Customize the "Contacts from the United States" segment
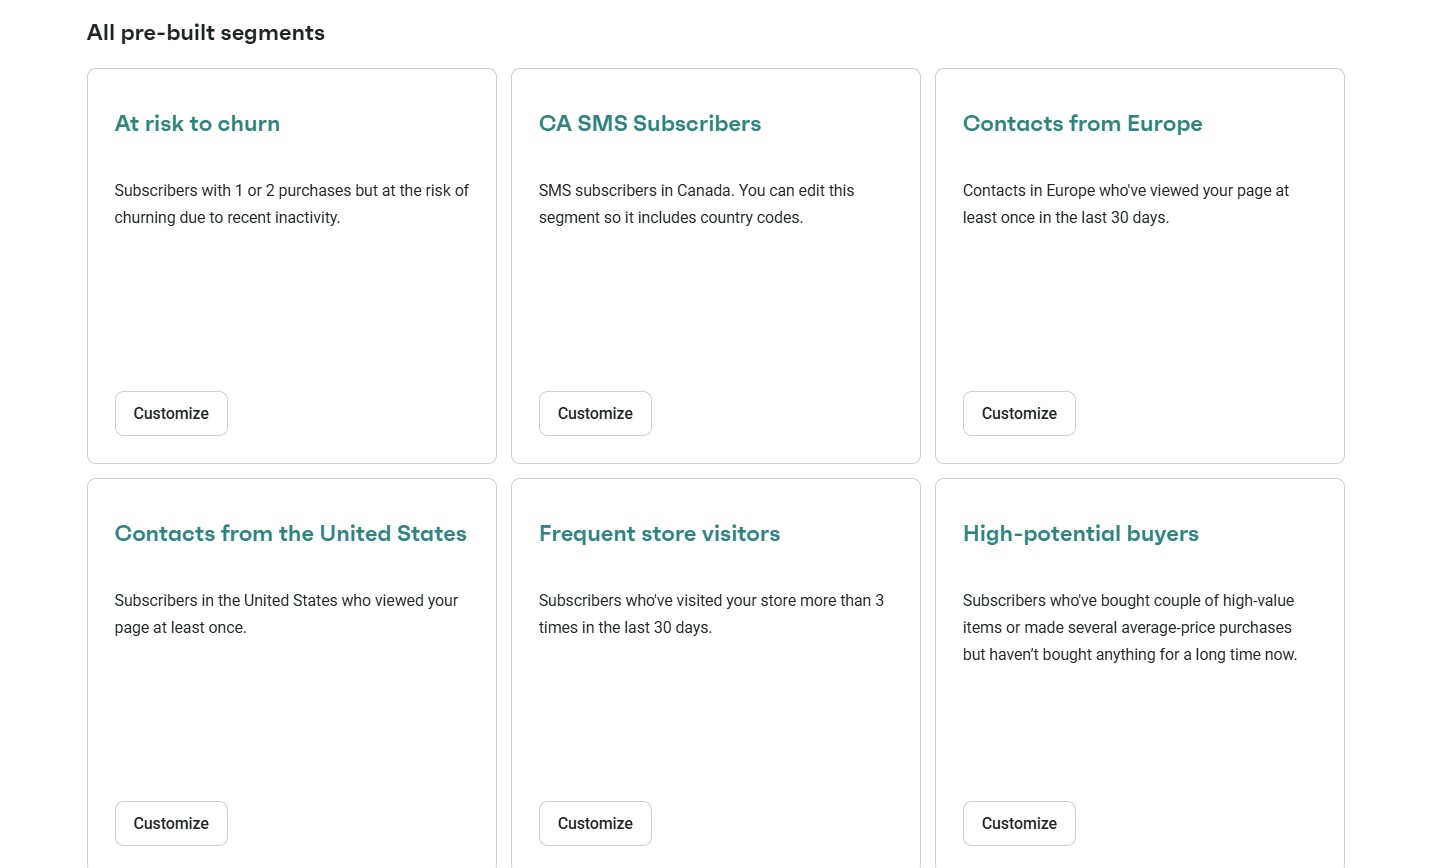The width and height of the screenshot is (1434, 868). click(x=171, y=823)
